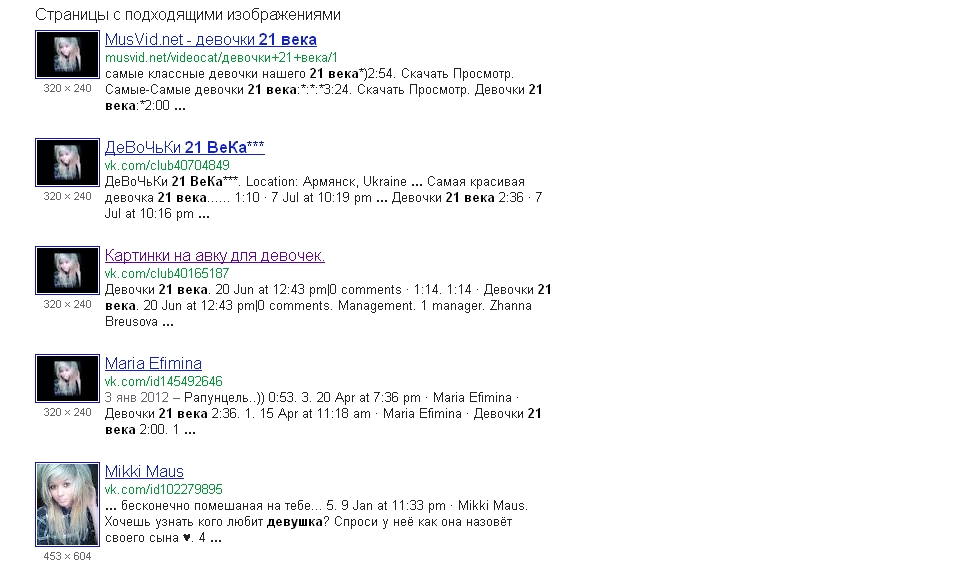Click the 320 × 240 label under the MusVid thumbnail
The image size is (953, 584).
[x=67, y=89]
